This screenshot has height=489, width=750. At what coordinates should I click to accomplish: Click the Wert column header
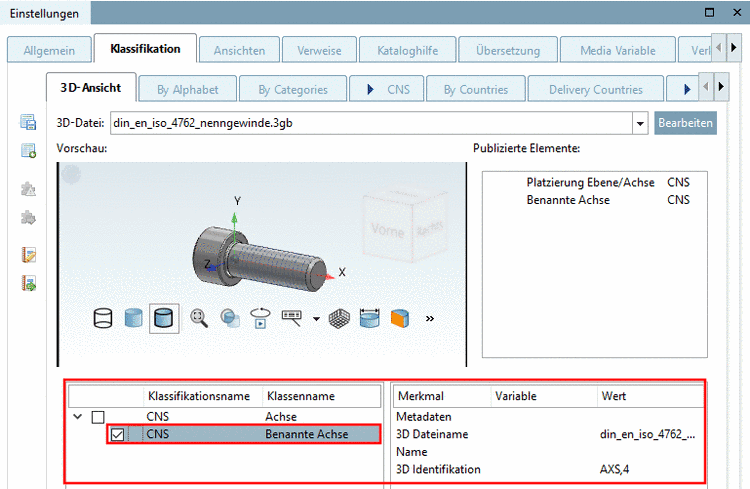(651, 396)
